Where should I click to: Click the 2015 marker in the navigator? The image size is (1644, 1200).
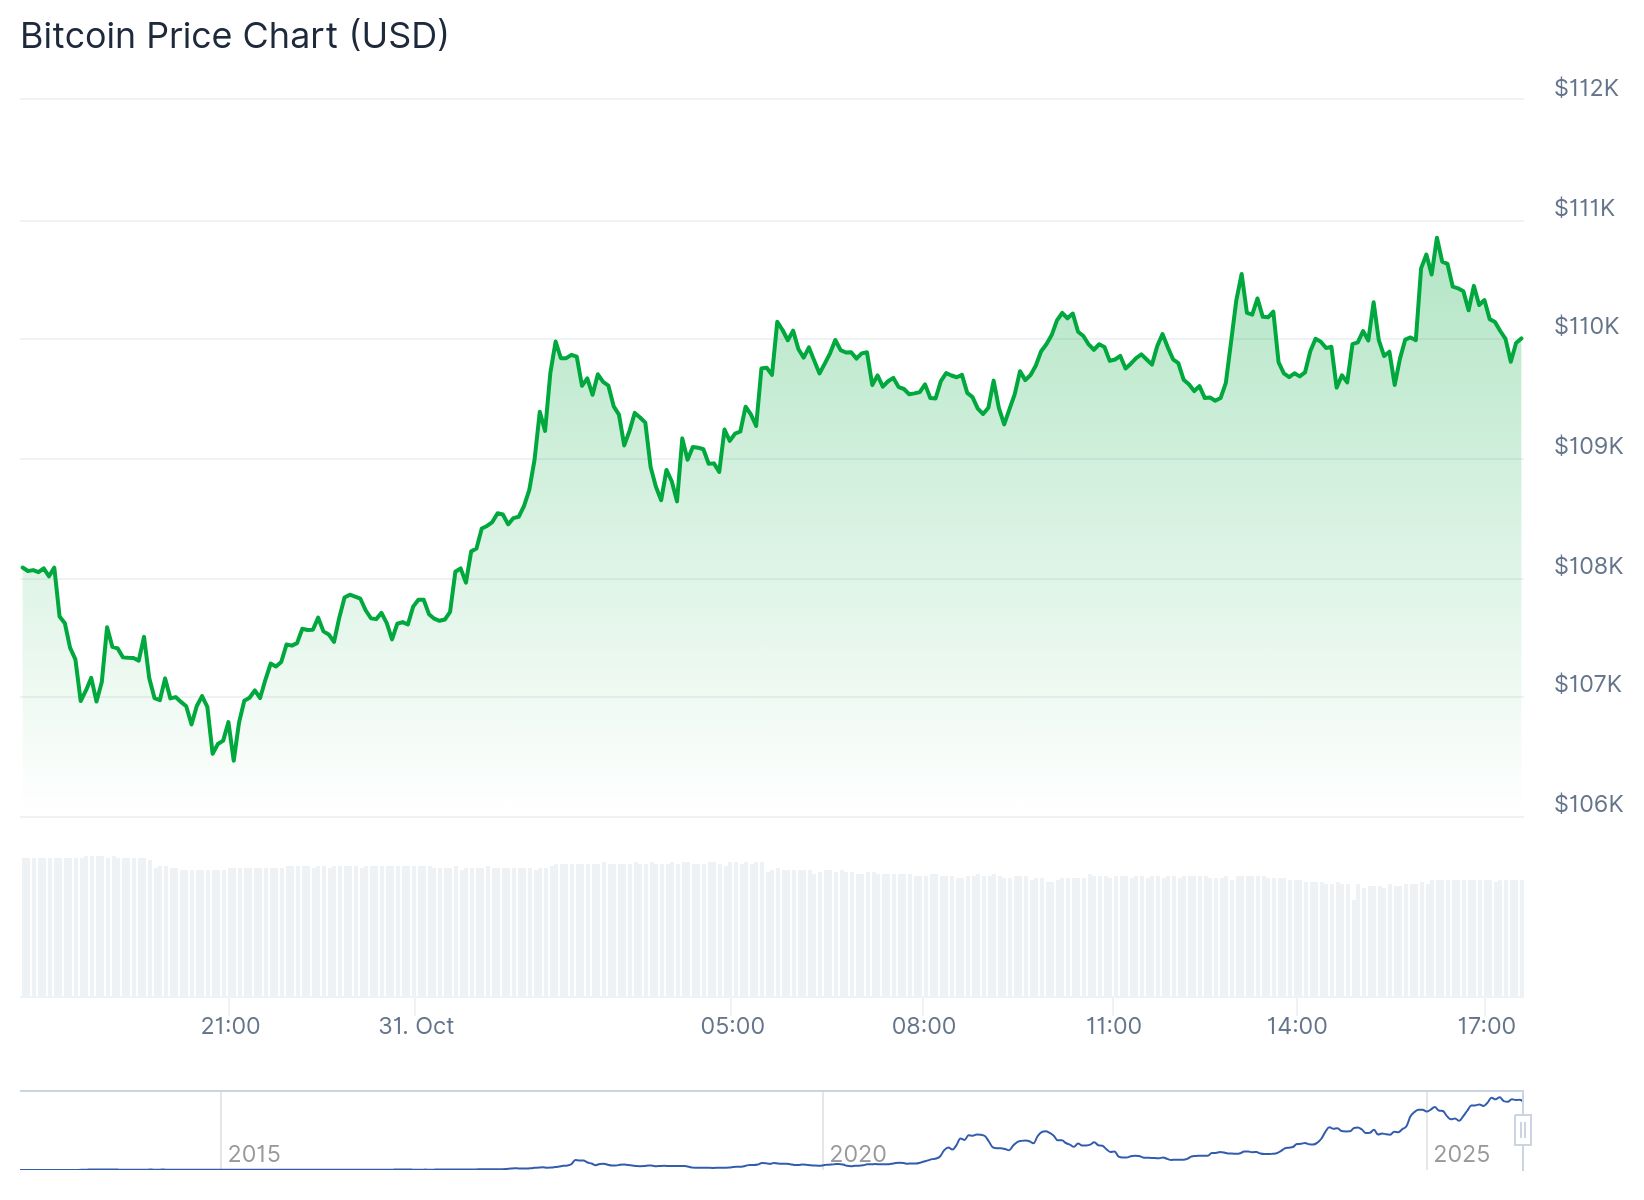tap(254, 1154)
